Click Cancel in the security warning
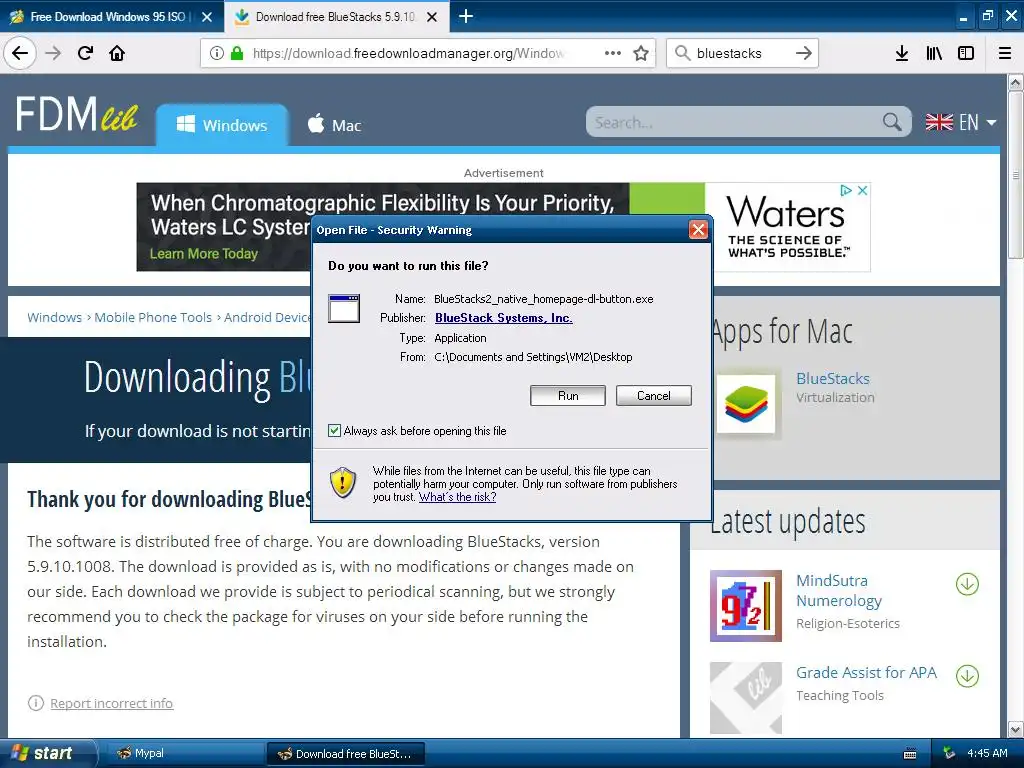Viewport: 1024px width, 768px height. pyautogui.click(x=654, y=395)
